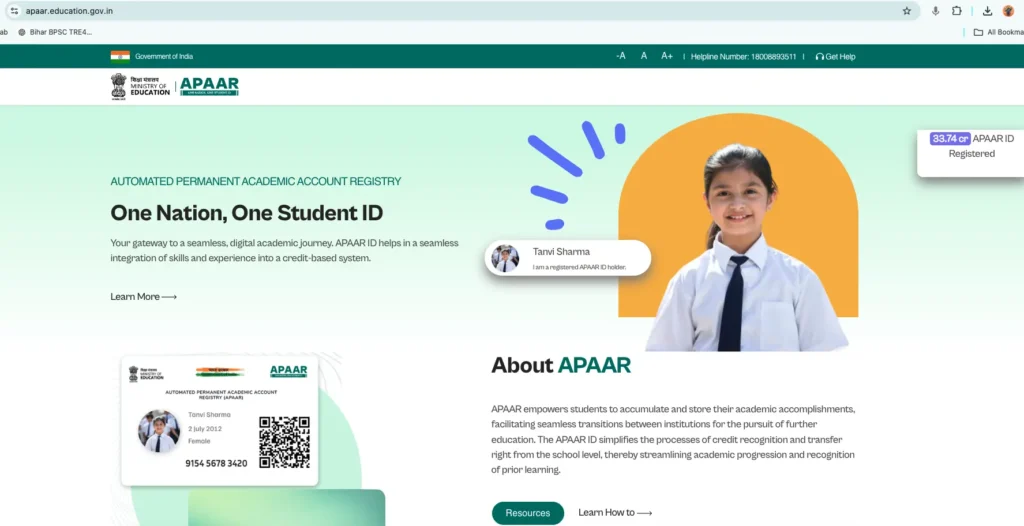The image size is (1024, 526).
Task: Click date 2 July 2012 on card
Action: pyautogui.click(x=205, y=429)
